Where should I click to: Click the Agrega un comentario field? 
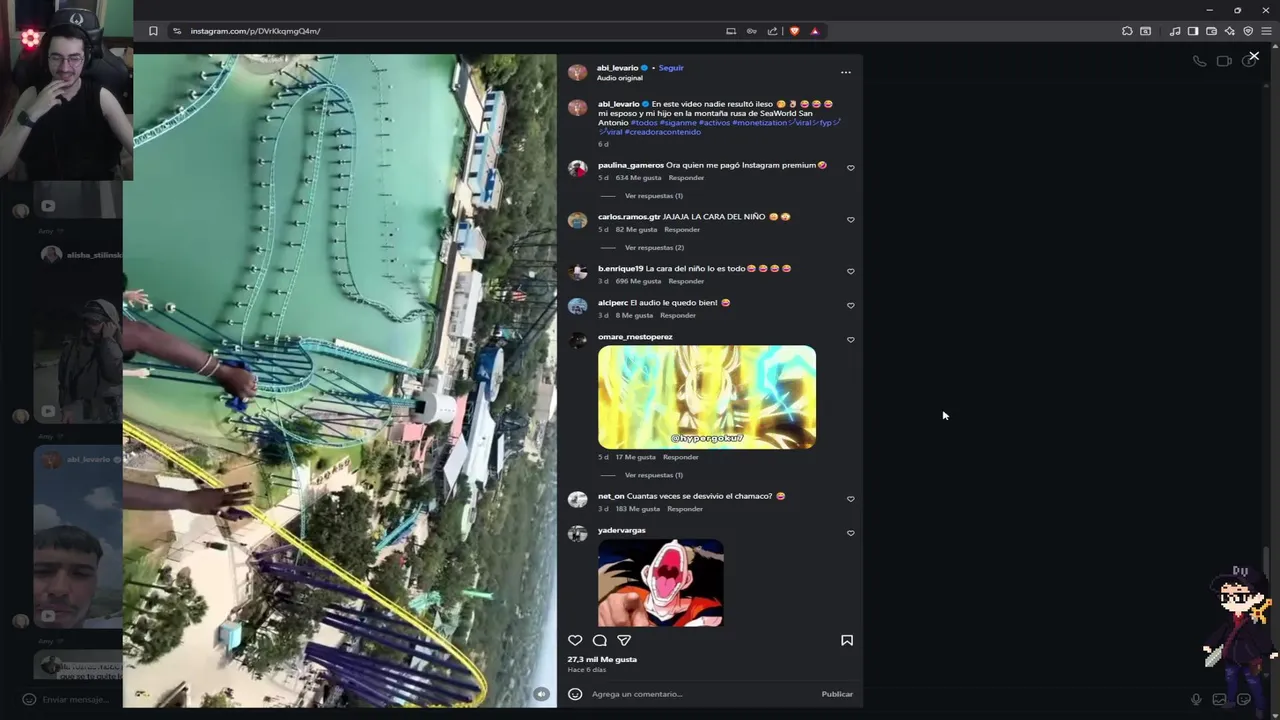700,694
